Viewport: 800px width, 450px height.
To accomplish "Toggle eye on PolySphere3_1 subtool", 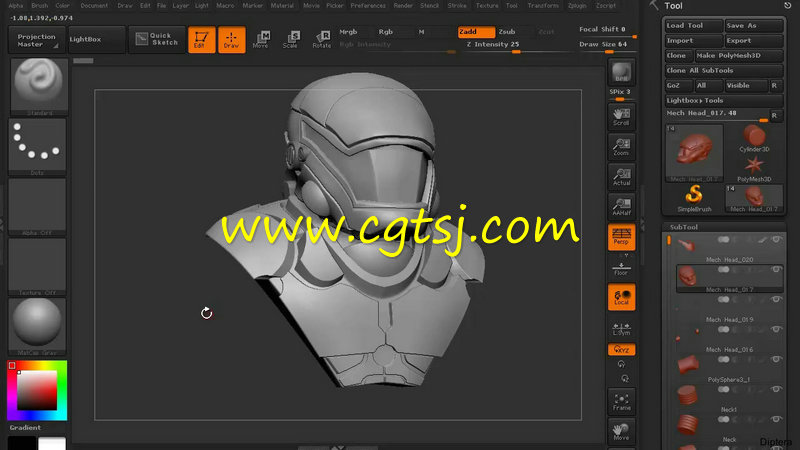I will (x=776, y=359).
